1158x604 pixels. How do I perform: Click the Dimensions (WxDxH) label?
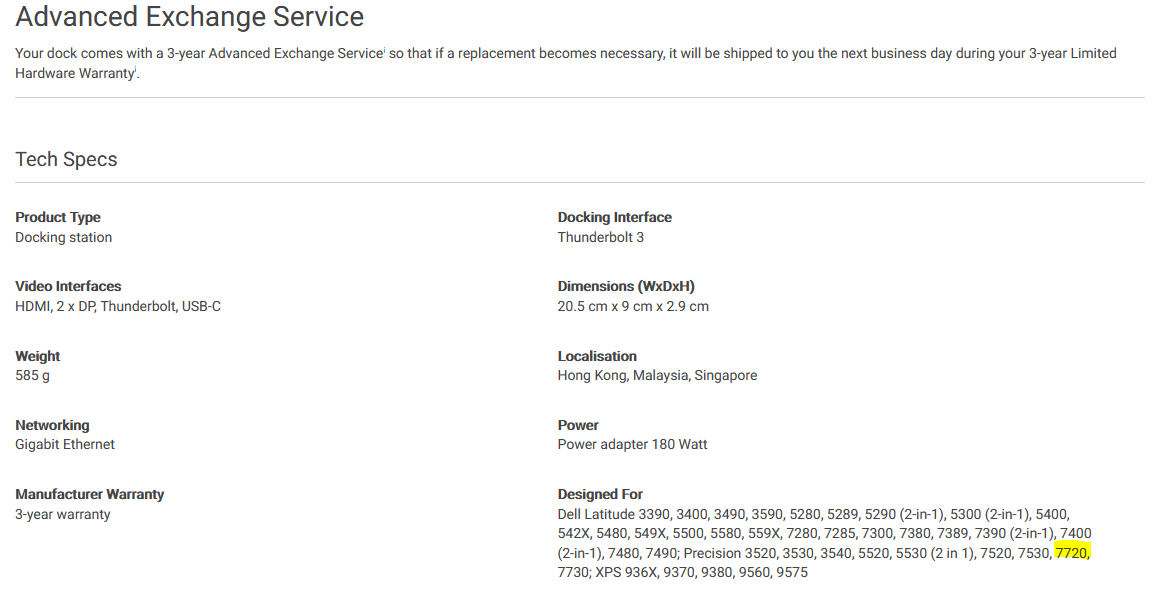point(626,286)
